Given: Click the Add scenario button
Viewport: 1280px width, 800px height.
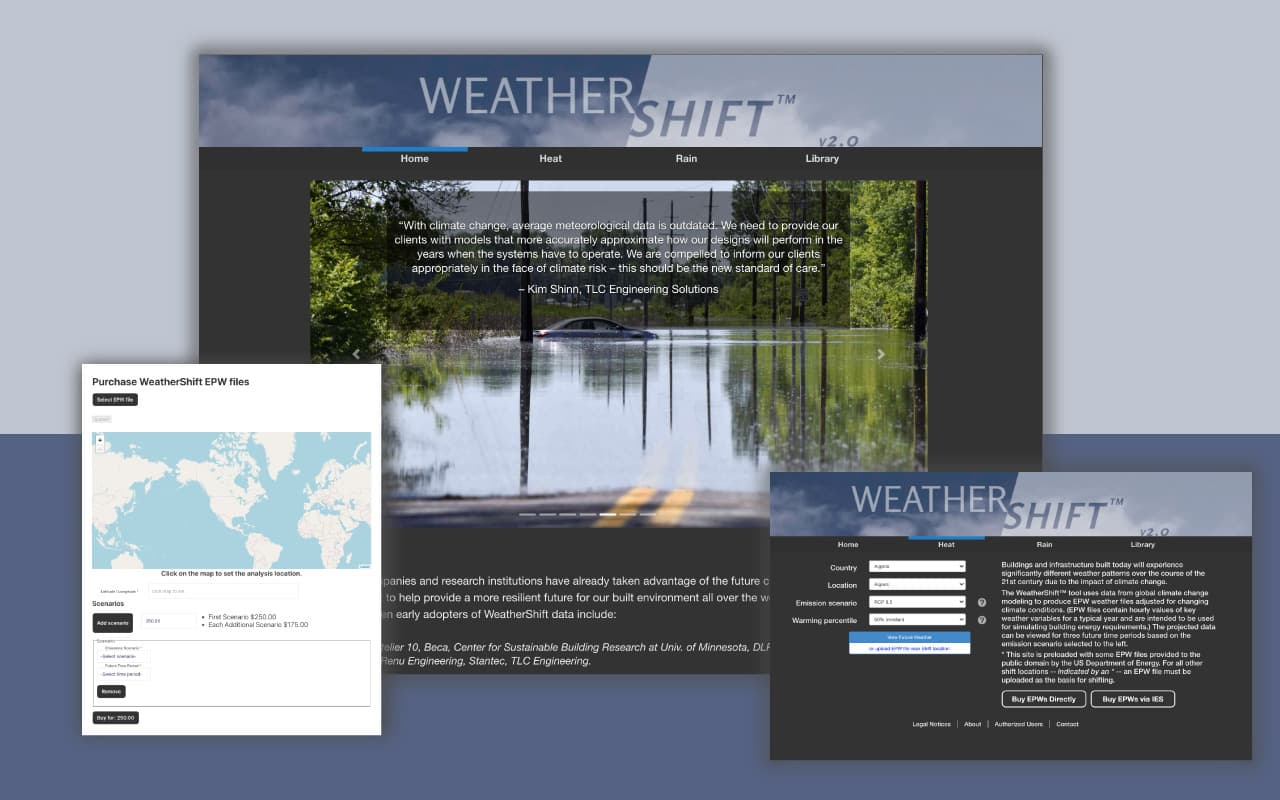Looking at the screenshot, I should click(x=112, y=623).
